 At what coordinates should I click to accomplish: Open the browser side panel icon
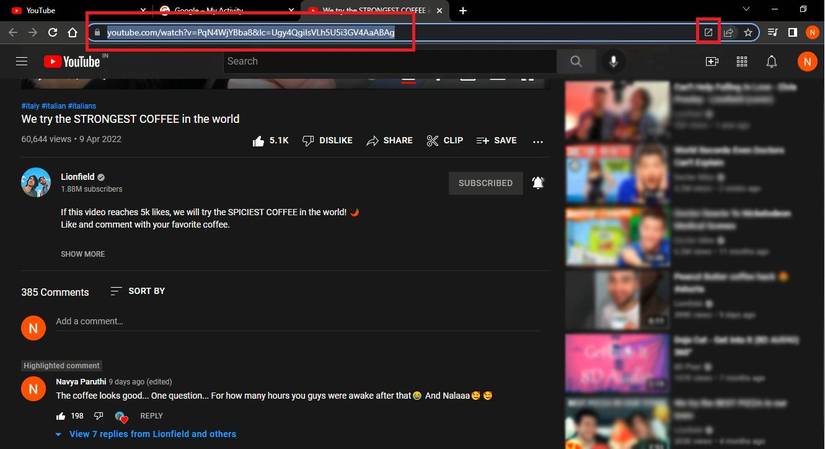coord(792,33)
